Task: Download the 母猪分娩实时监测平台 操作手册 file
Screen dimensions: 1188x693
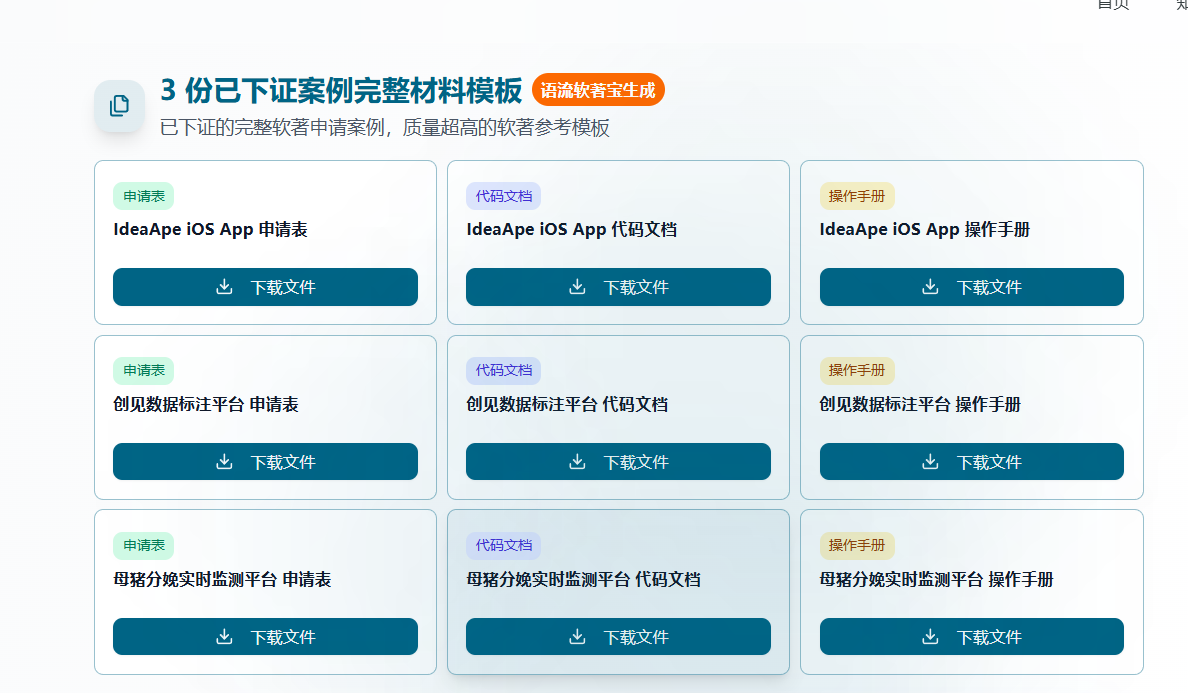Action: 971,636
